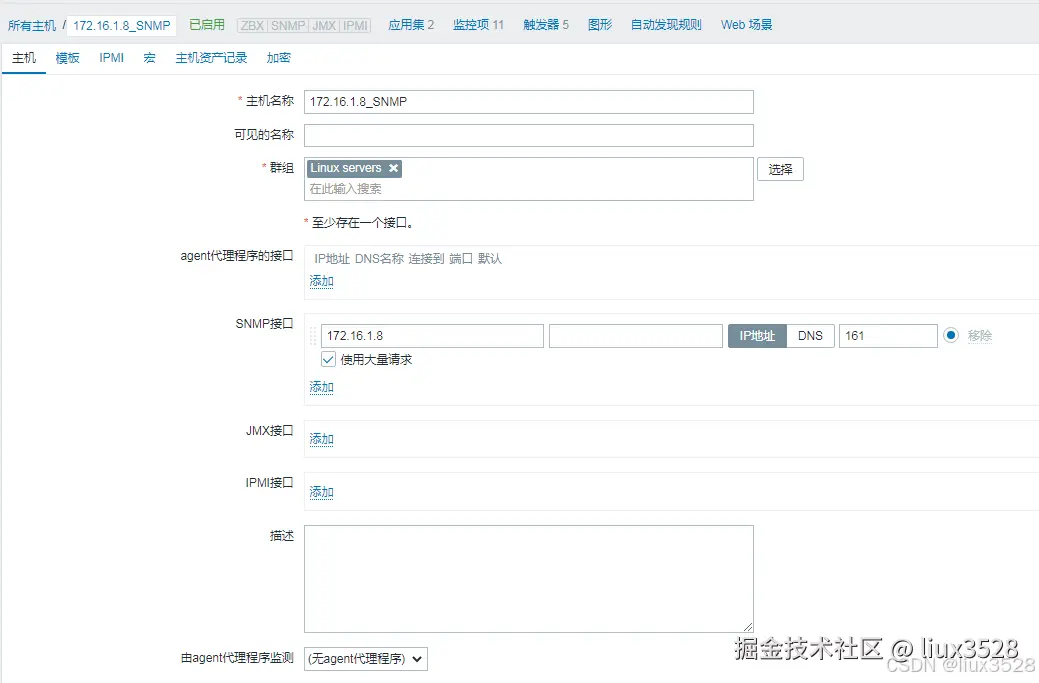Open Web 场景 link

747,25
